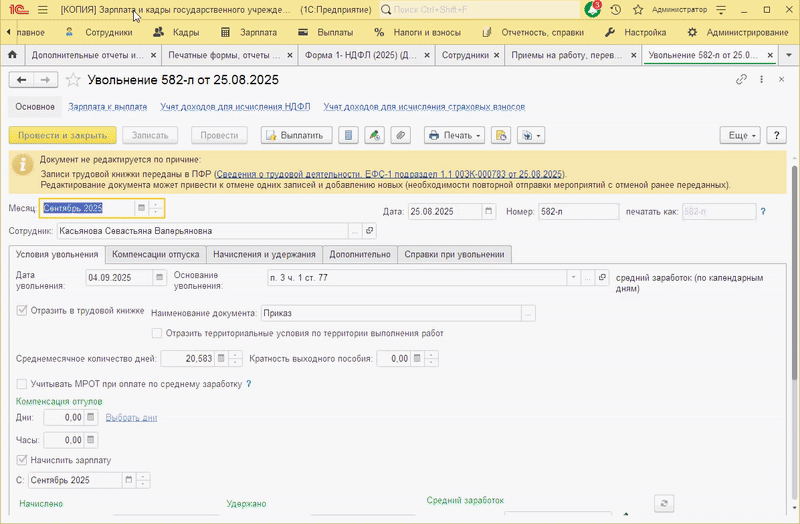Click the Среднемесячное количество дней stepper
The width and height of the screenshot is (800, 524).
[235, 359]
